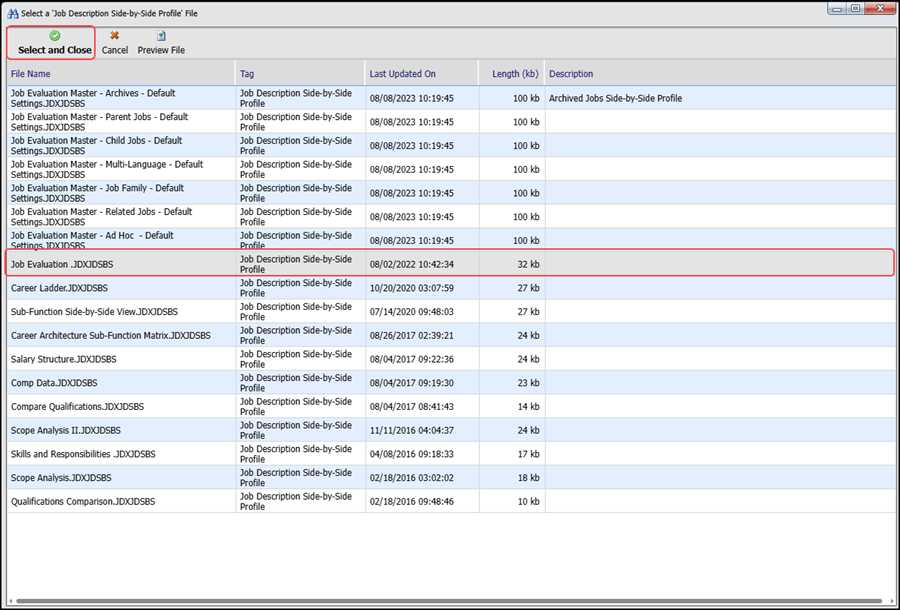Click the Select and Close label

[x=55, y=50]
